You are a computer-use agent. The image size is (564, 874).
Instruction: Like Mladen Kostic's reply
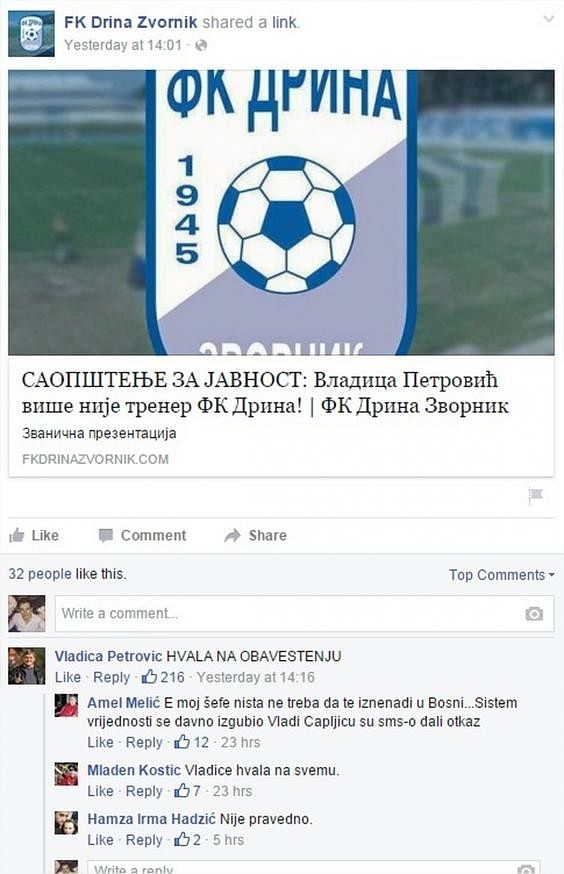(x=100, y=791)
